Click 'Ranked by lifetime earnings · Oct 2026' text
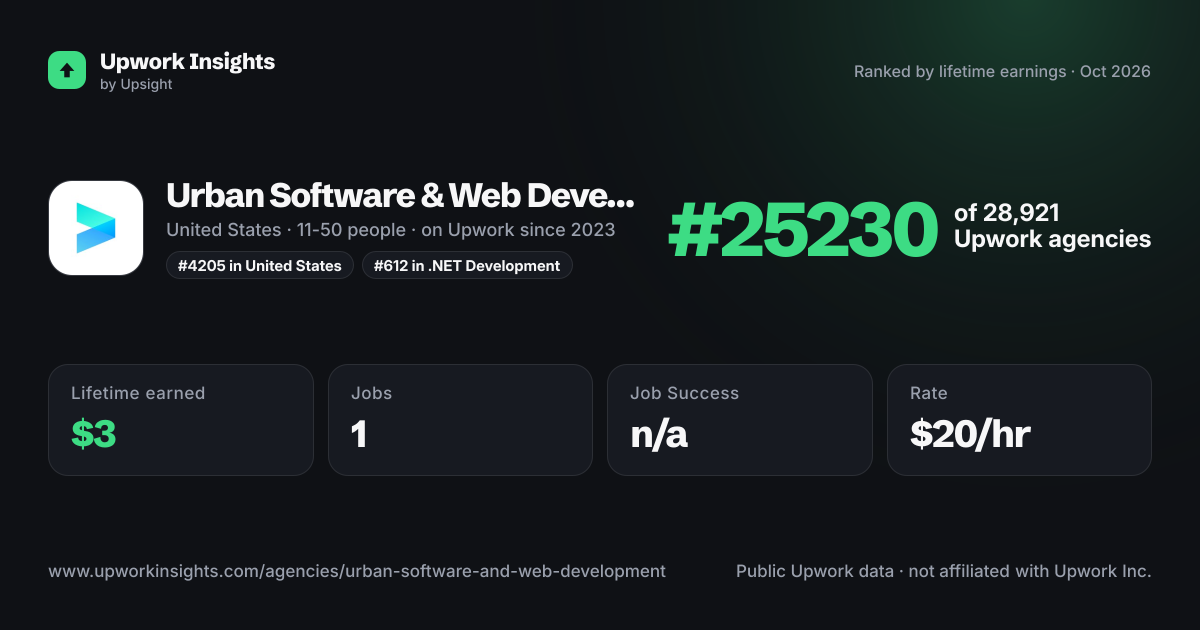Image resolution: width=1200 pixels, height=630 pixels. click(x=1002, y=72)
